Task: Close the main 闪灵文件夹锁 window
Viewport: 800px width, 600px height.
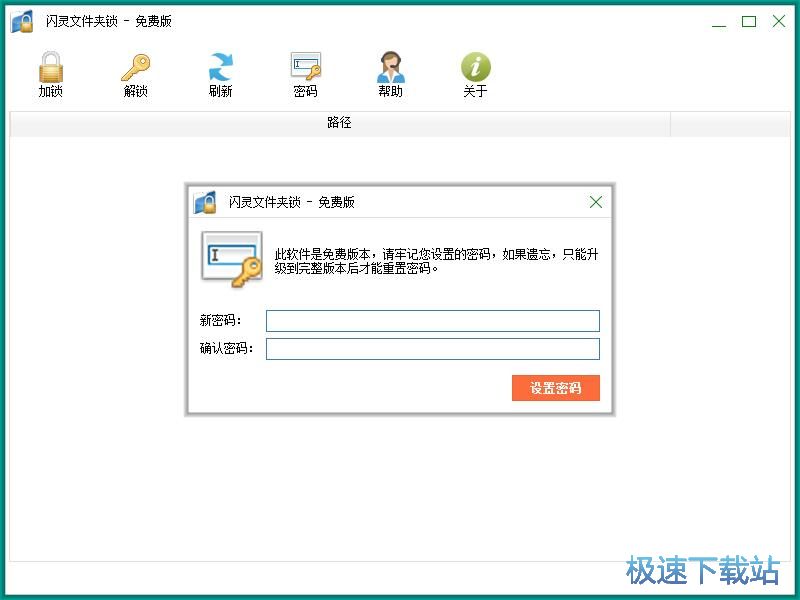Action: pos(779,21)
